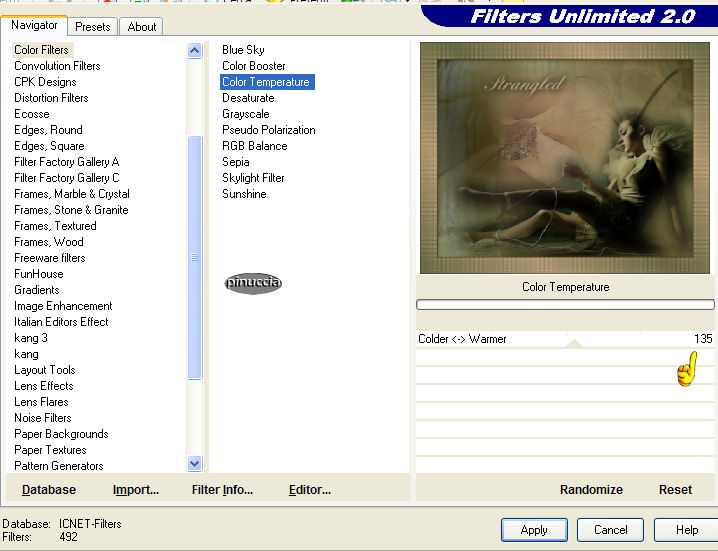Click the Colder <-> Warmer slider handle
This screenshot has height=551, width=718.
574,343
